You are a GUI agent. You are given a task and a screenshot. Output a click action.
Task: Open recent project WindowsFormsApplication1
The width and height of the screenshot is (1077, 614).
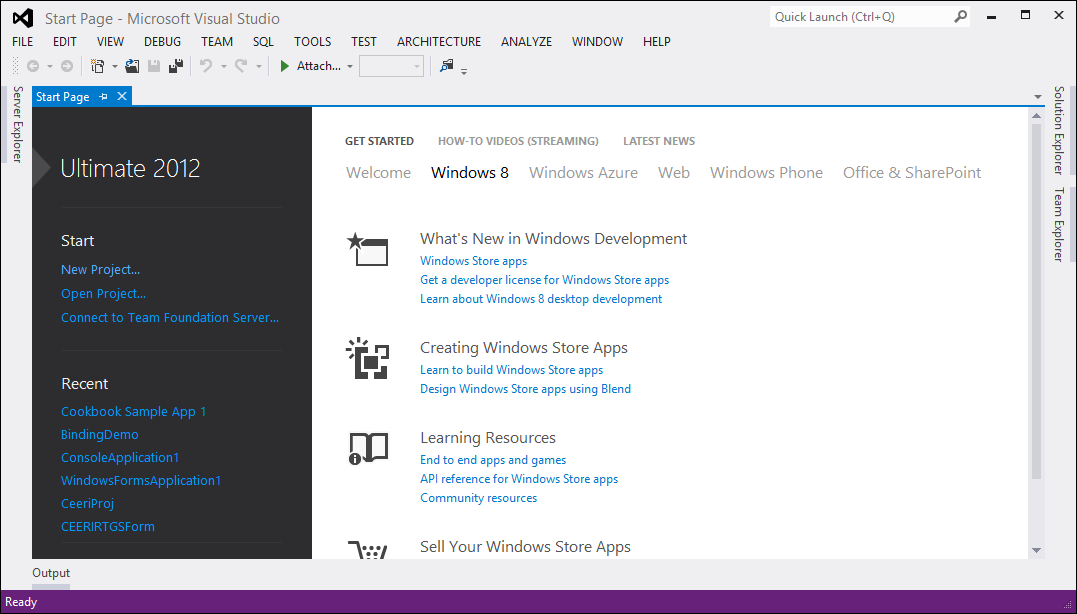tap(141, 480)
